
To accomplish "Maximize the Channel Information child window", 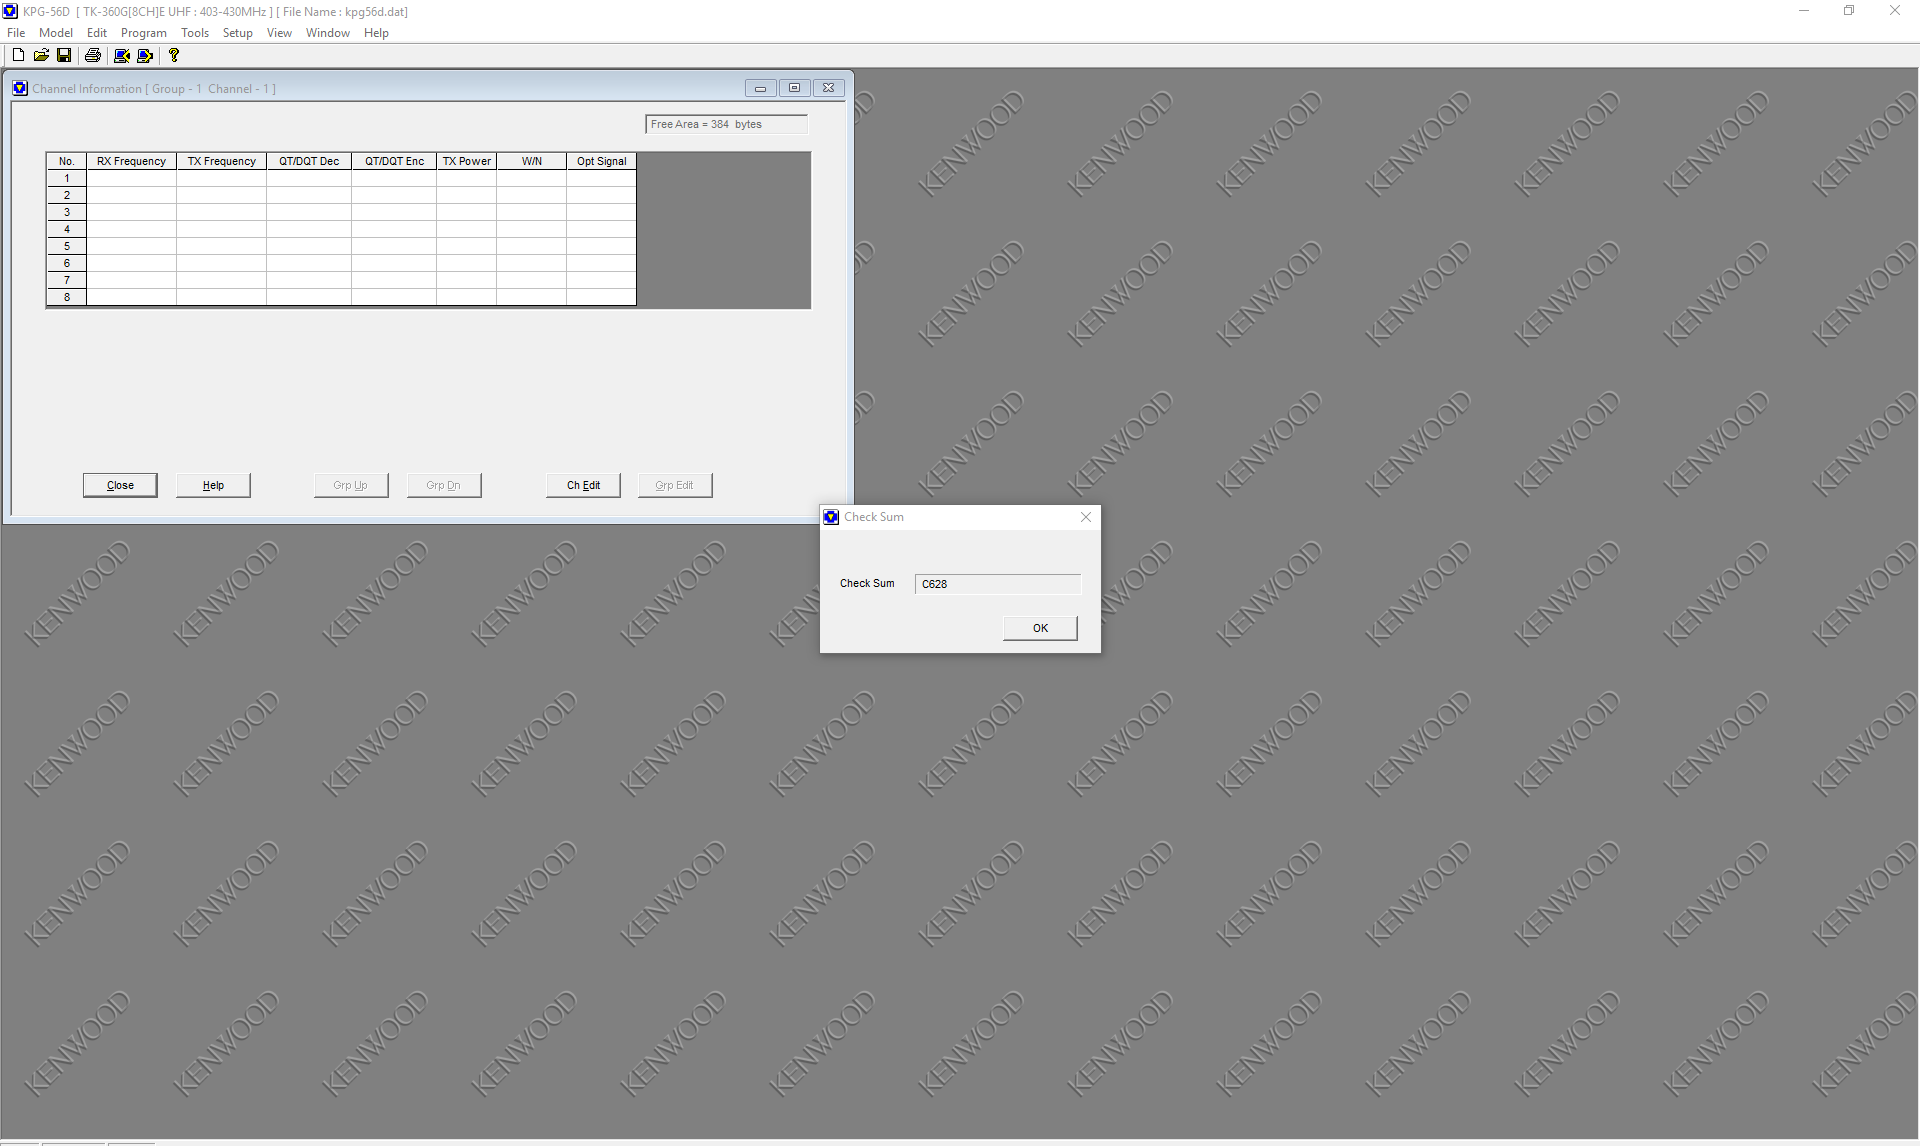I will [x=795, y=88].
